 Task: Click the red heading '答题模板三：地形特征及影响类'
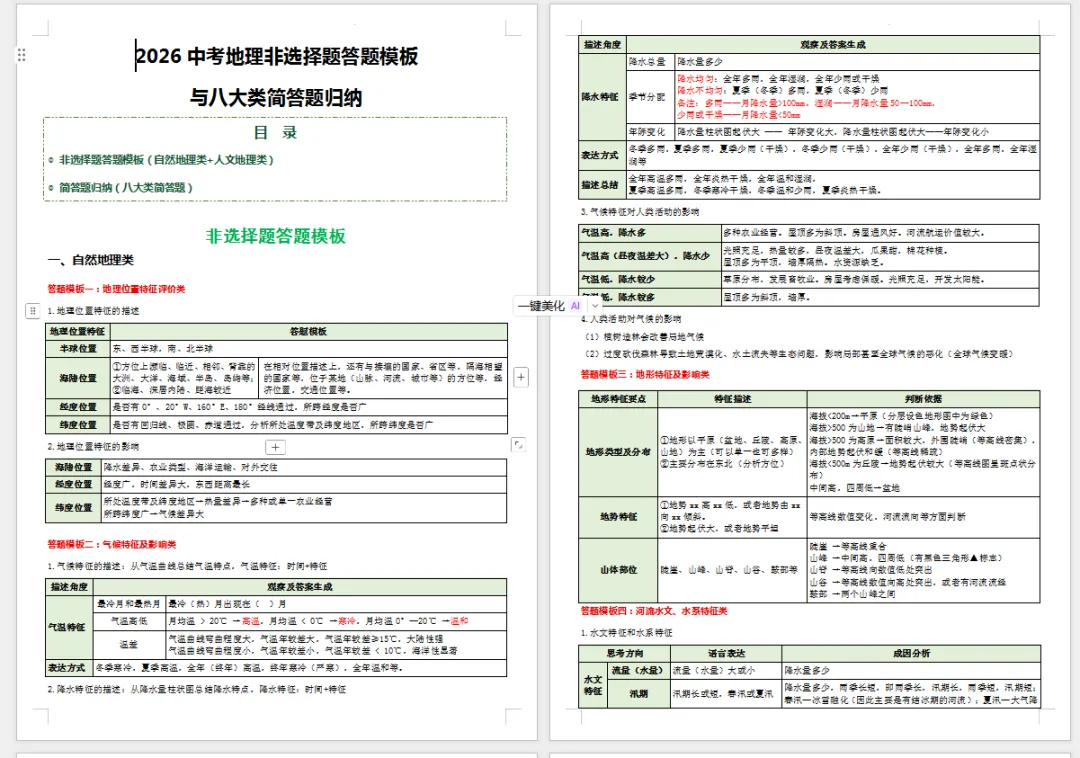tap(645, 375)
